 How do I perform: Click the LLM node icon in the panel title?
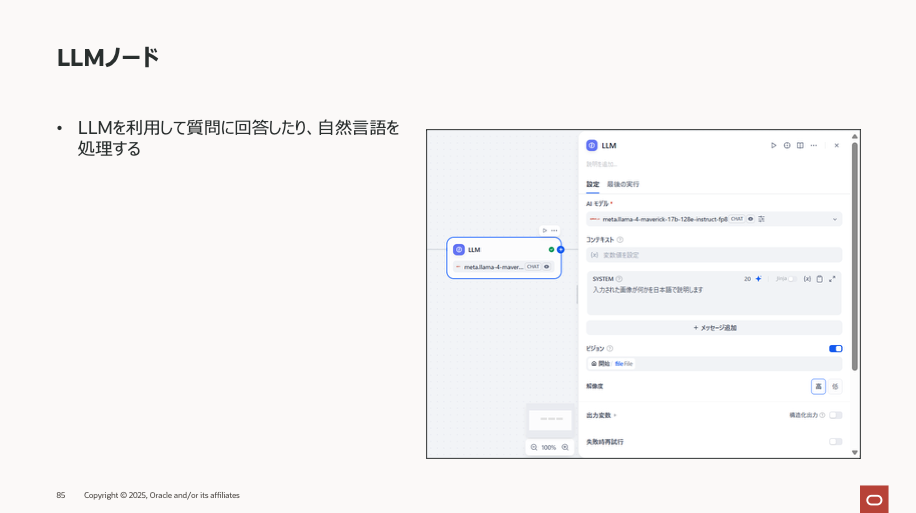click(592, 145)
